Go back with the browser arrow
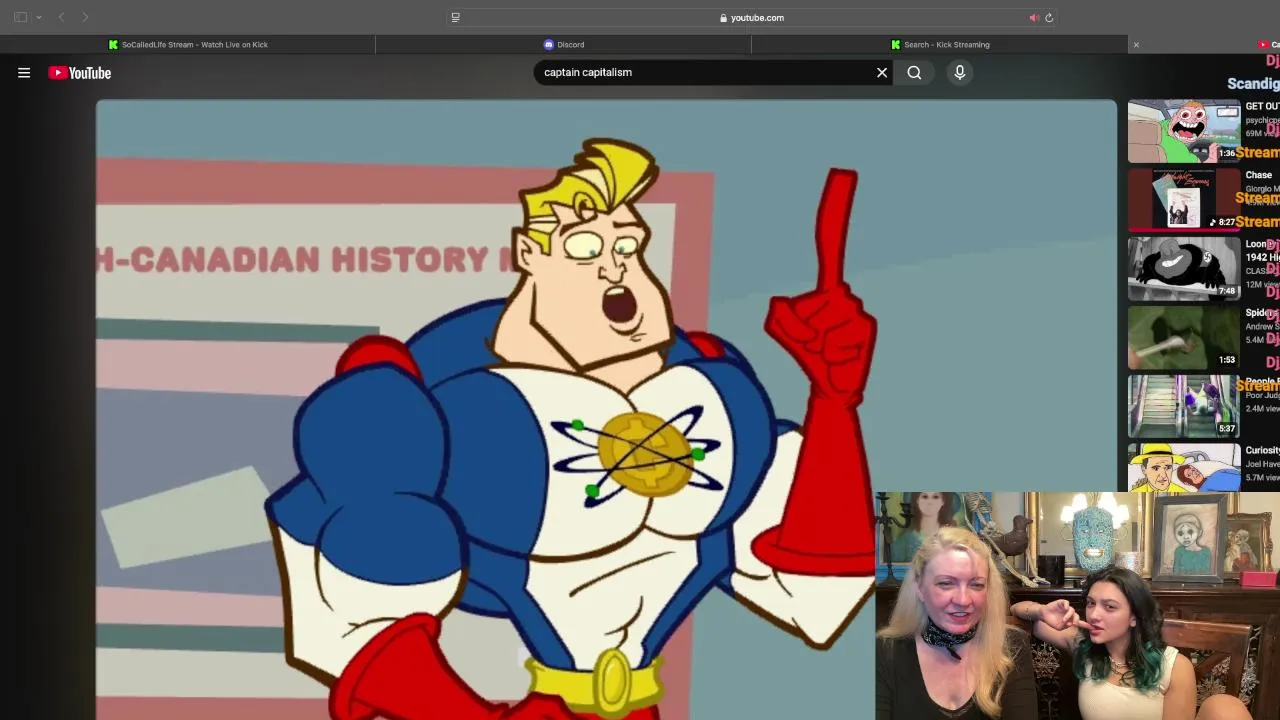This screenshot has width=1280, height=720. (x=61, y=17)
